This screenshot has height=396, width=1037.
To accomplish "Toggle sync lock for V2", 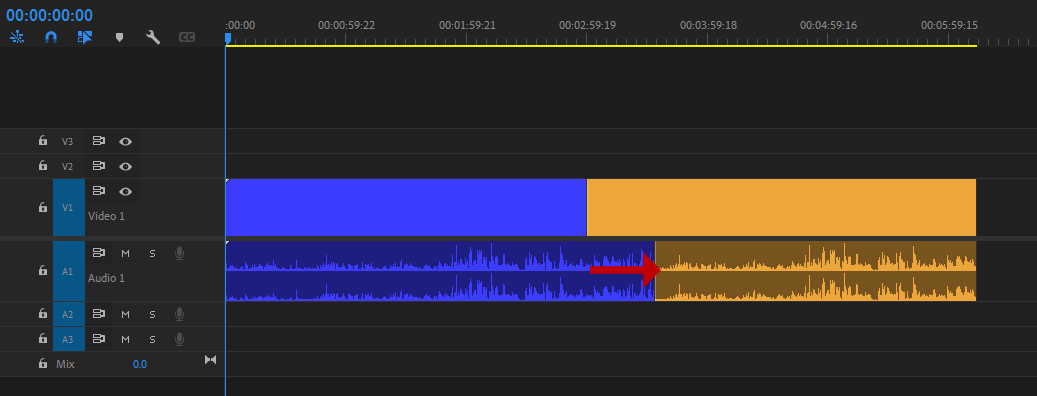I will tap(99, 165).
